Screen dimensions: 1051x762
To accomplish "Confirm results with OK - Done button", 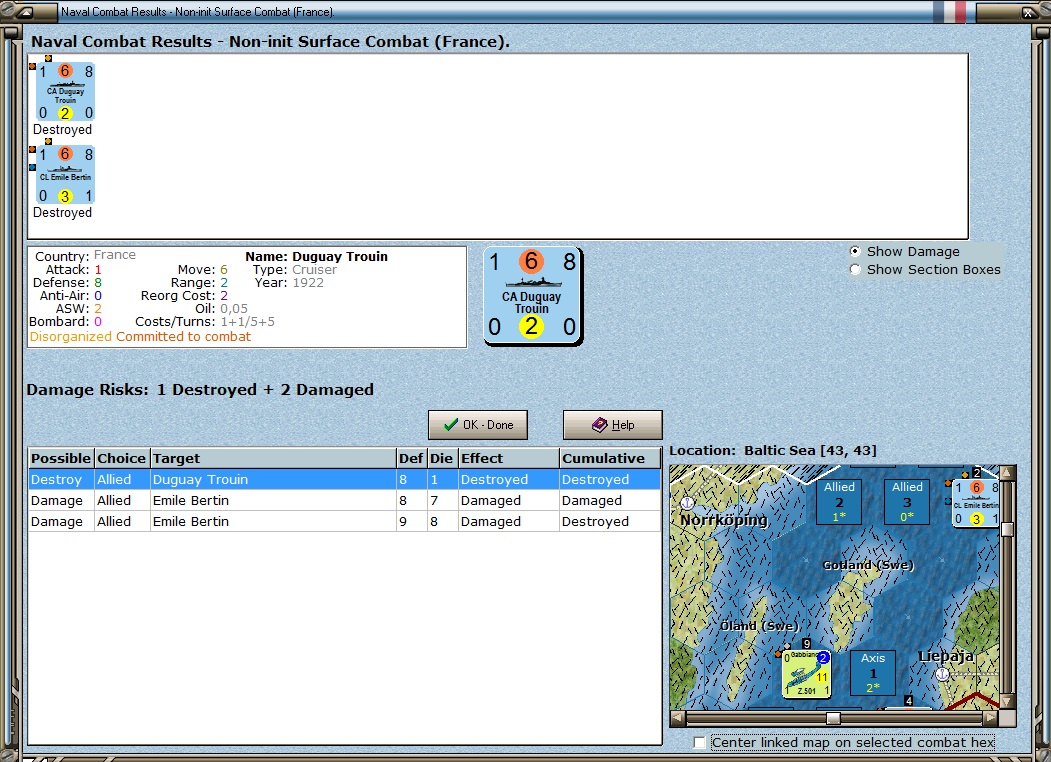I will [x=478, y=425].
